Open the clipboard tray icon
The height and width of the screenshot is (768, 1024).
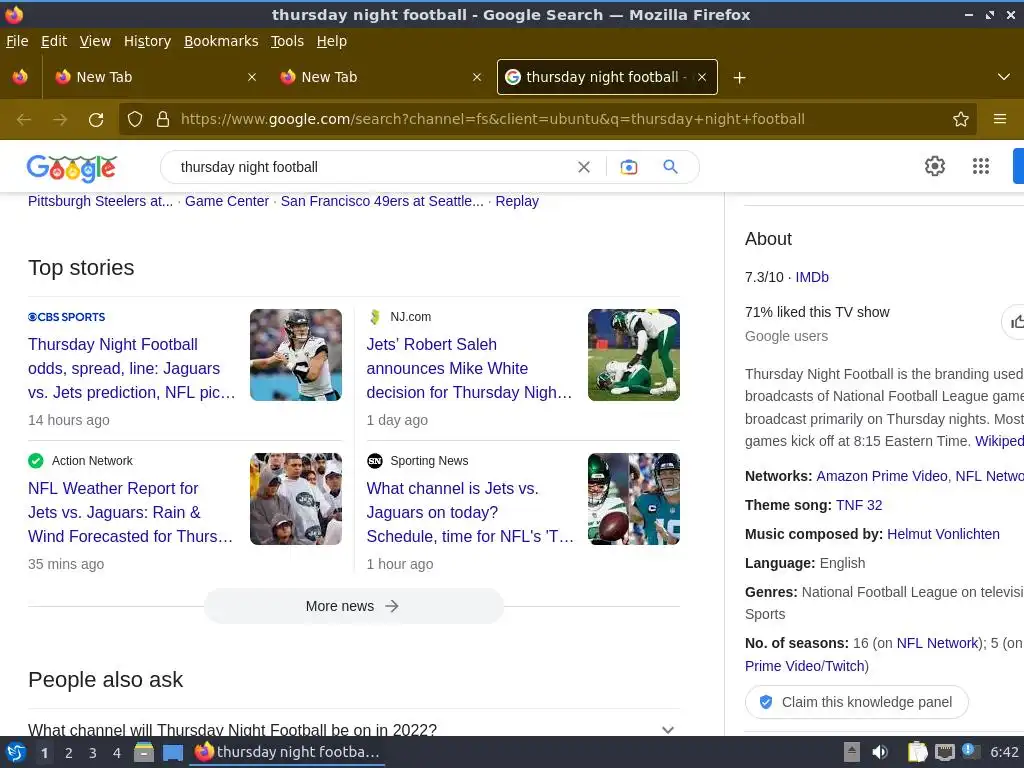918,752
